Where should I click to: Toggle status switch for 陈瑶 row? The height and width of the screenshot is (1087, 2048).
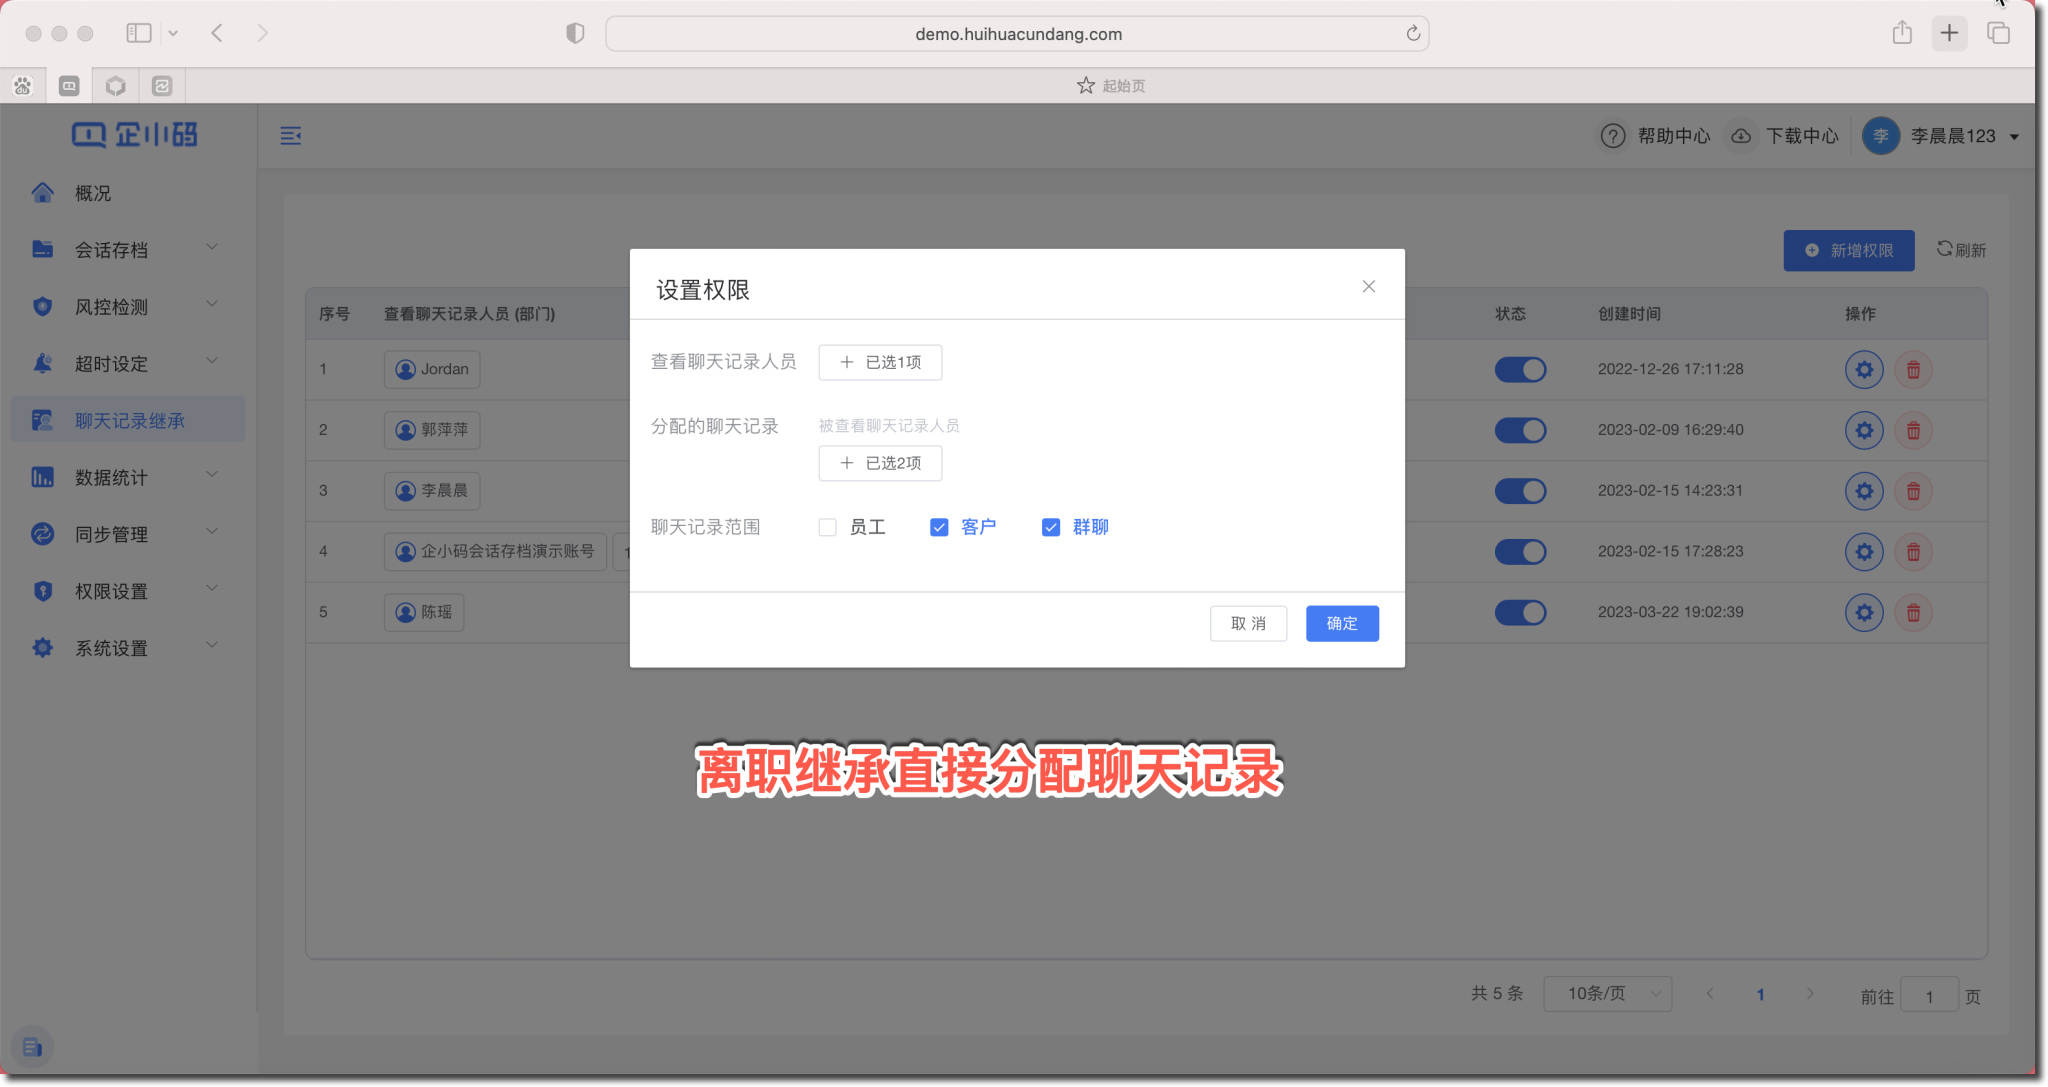[x=1520, y=613]
